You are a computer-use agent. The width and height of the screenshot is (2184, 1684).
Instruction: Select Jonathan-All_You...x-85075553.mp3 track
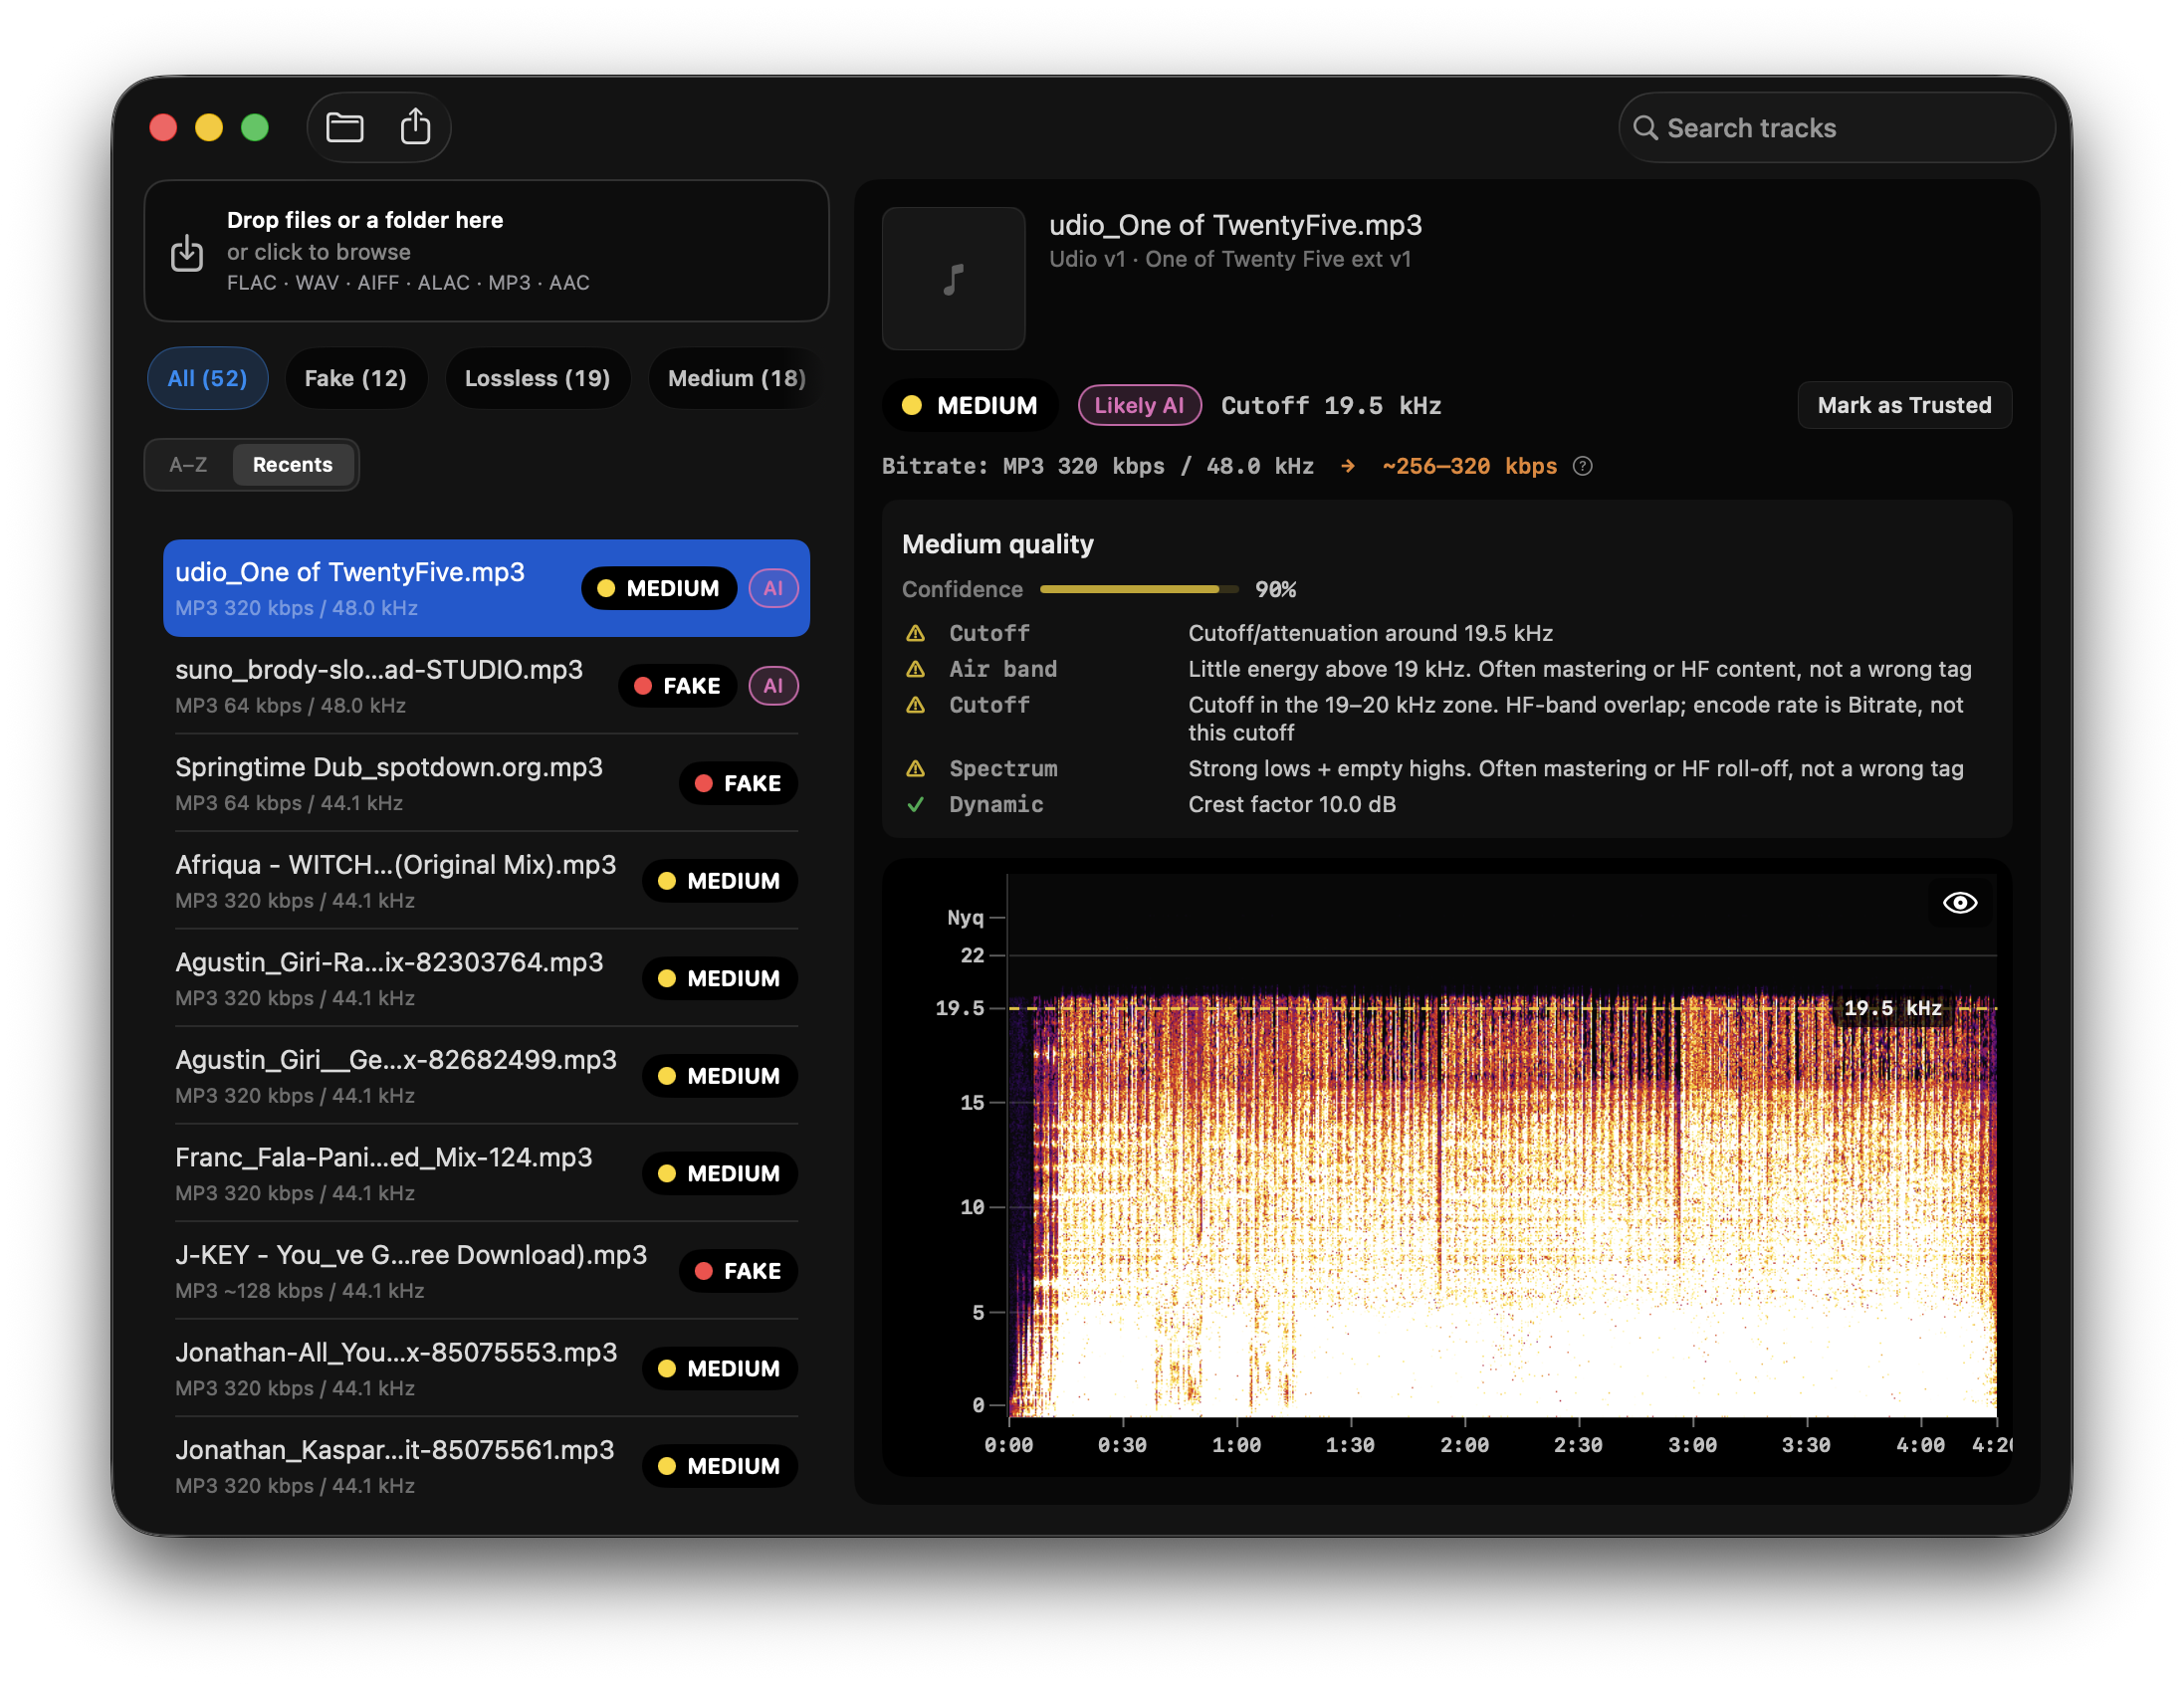[486, 1368]
